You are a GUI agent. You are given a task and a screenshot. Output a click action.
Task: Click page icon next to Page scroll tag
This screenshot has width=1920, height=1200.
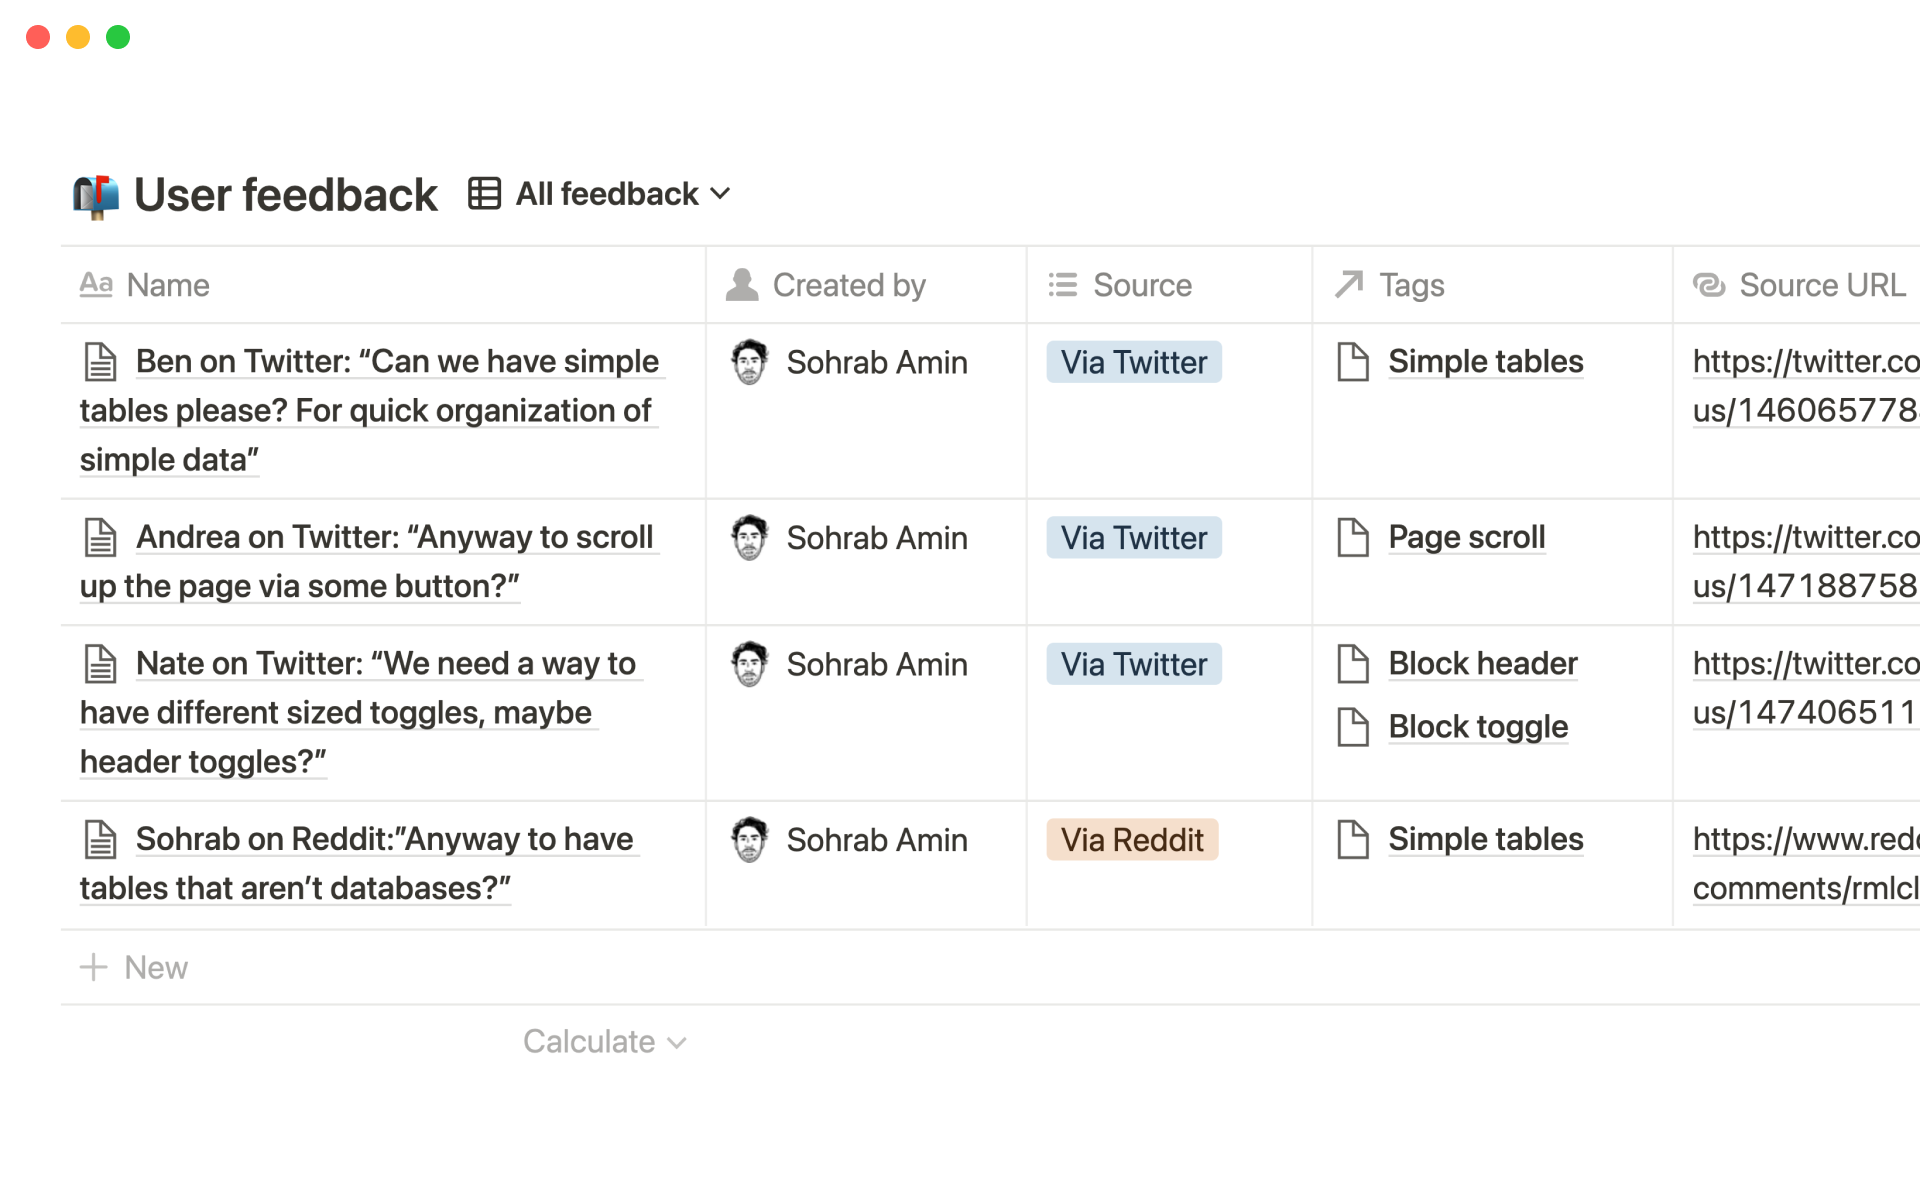(1353, 538)
